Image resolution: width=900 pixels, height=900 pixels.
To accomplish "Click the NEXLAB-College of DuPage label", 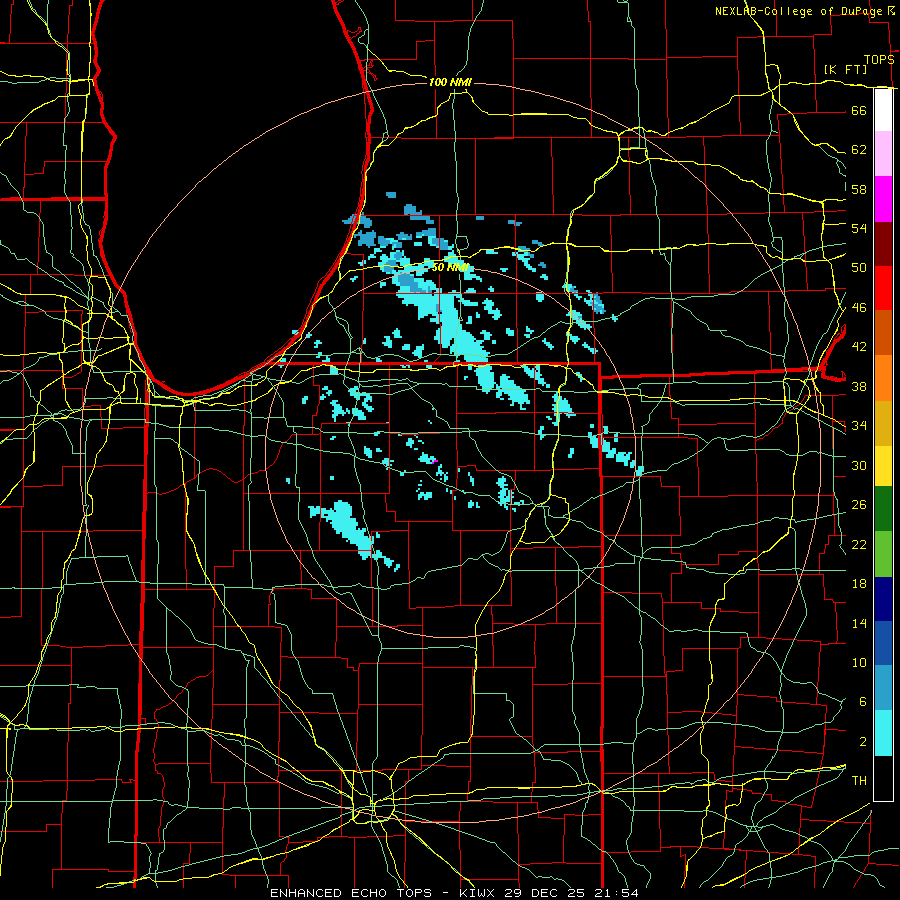I will click(x=800, y=11).
